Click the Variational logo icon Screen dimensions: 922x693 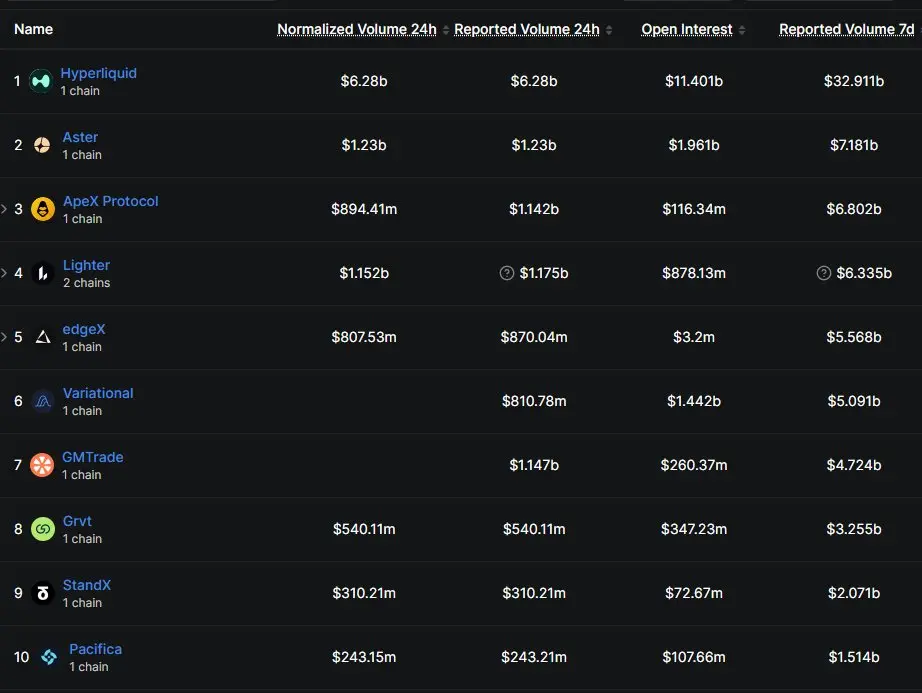point(43,401)
